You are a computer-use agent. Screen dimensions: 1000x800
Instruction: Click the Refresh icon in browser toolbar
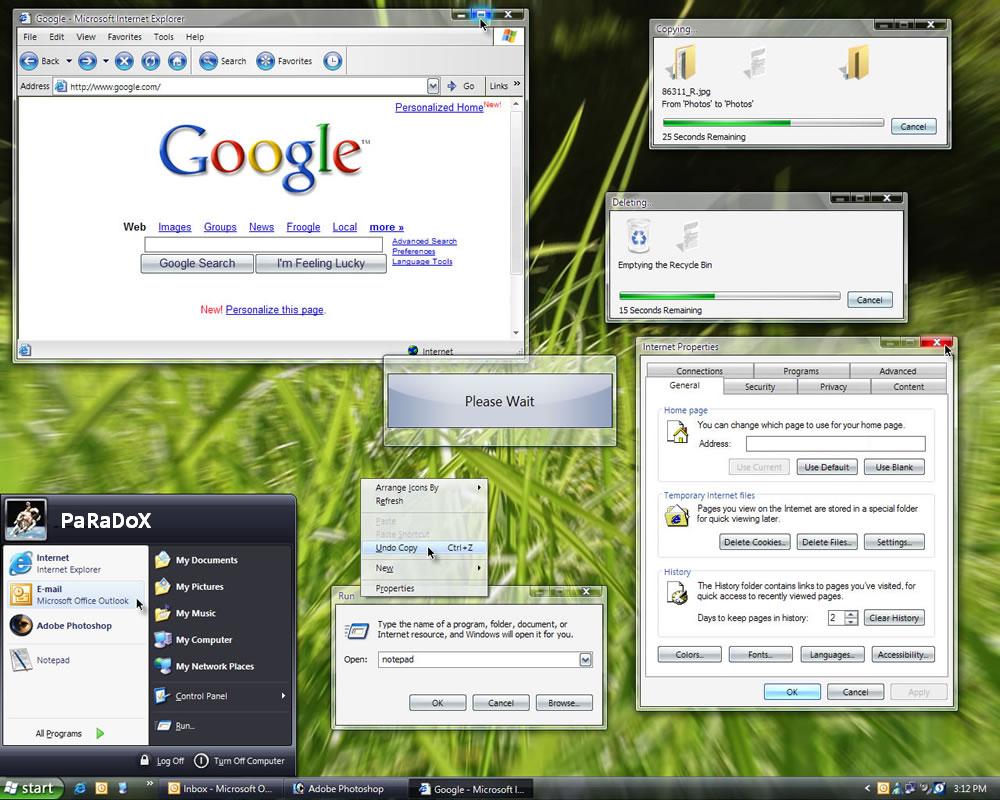pyautogui.click(x=151, y=61)
